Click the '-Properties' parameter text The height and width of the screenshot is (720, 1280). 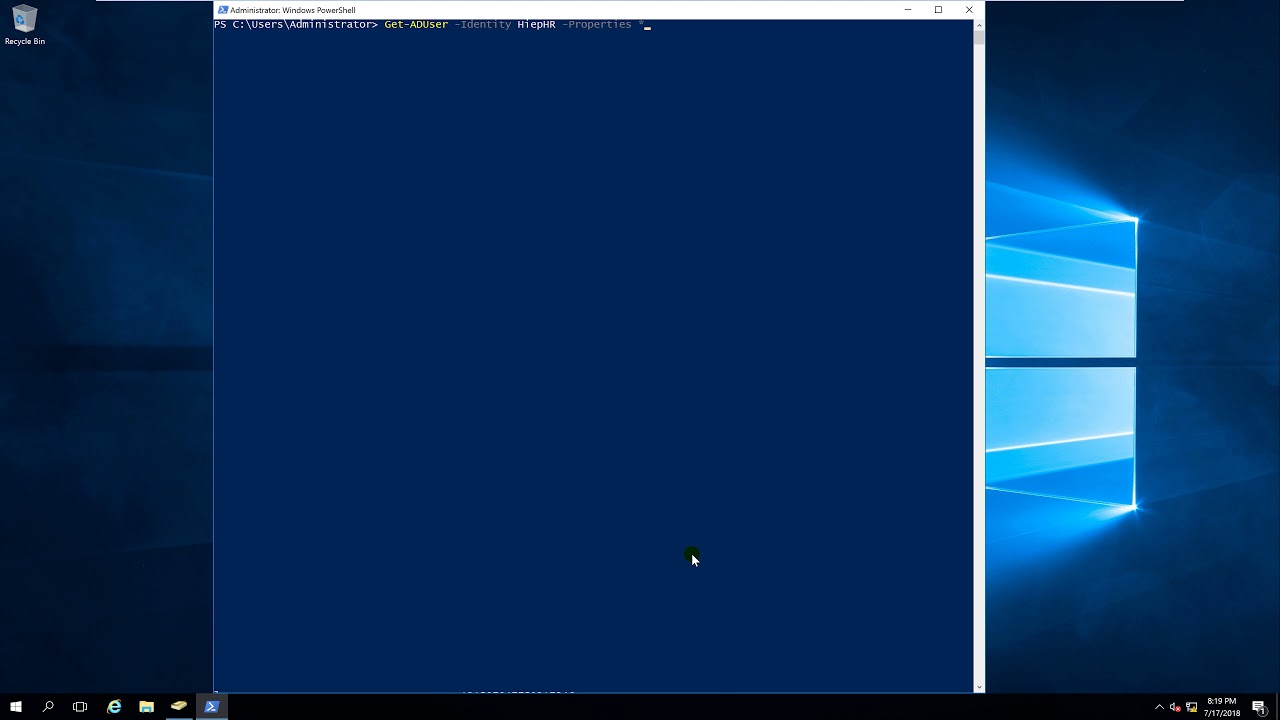click(597, 24)
